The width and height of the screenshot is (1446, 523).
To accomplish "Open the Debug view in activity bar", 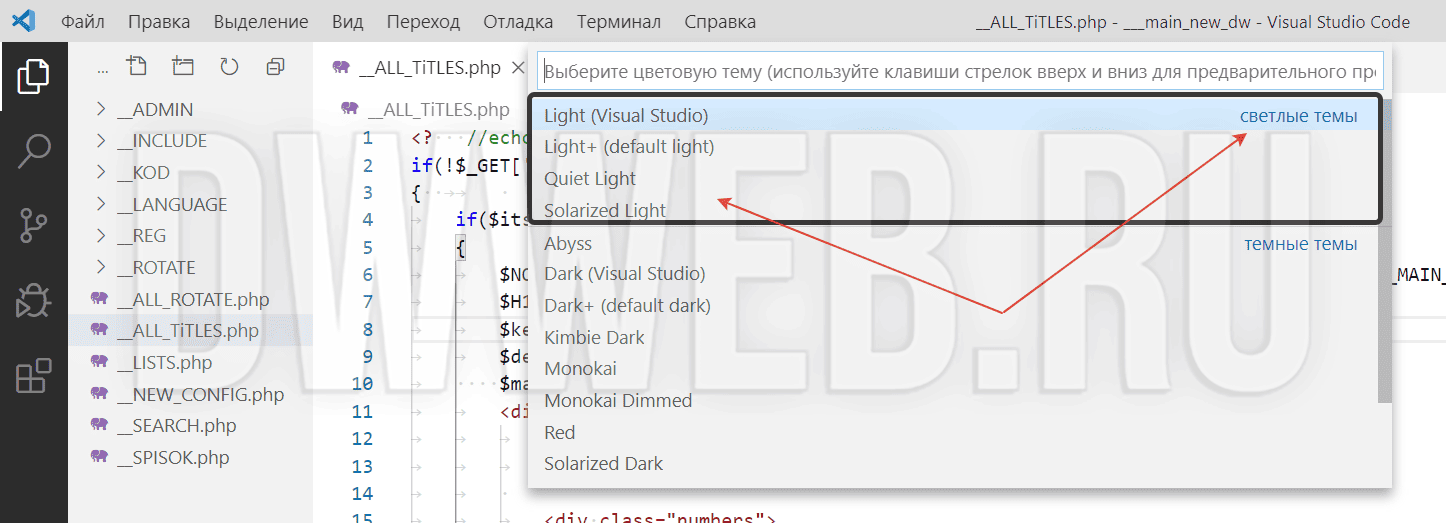I will point(34,301).
